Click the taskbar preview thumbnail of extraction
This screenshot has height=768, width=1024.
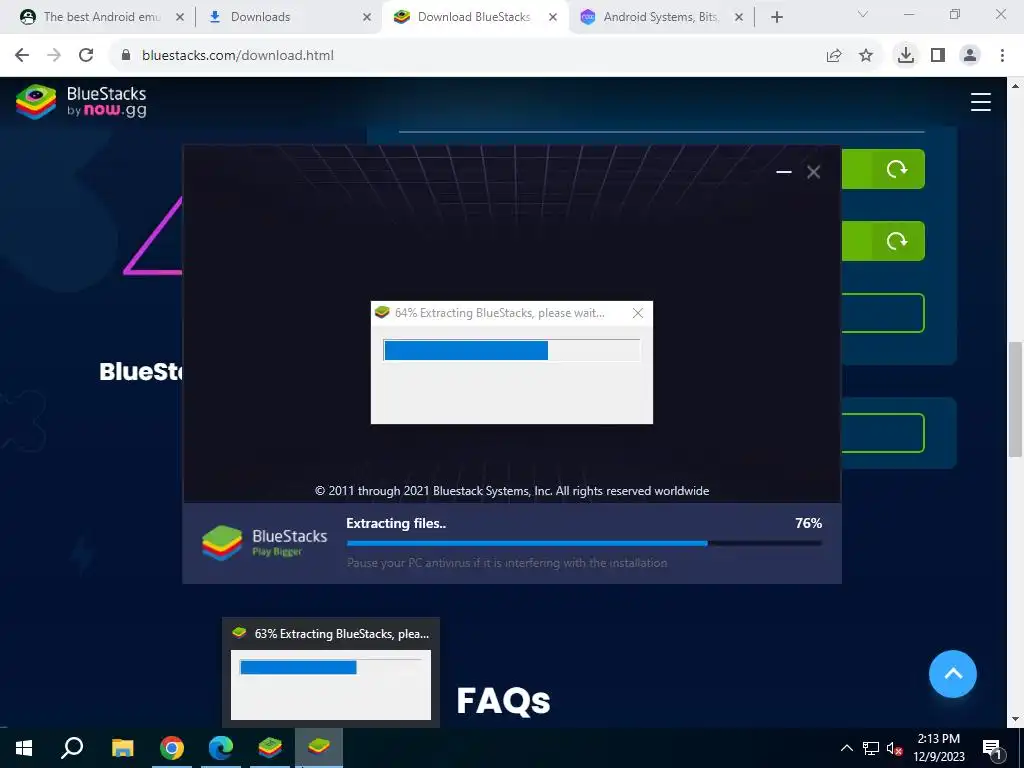click(330, 684)
